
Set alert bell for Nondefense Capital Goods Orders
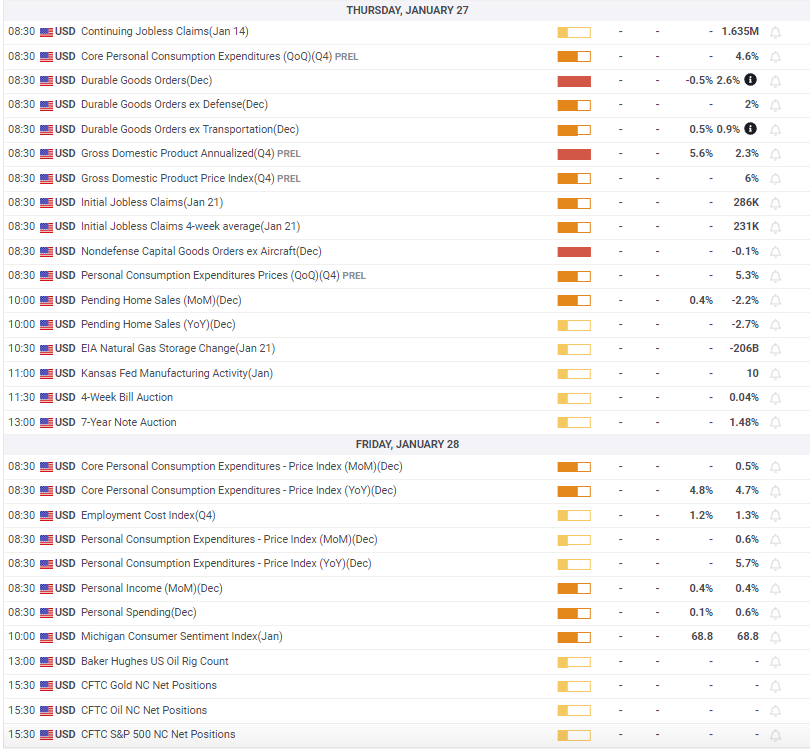coord(775,252)
